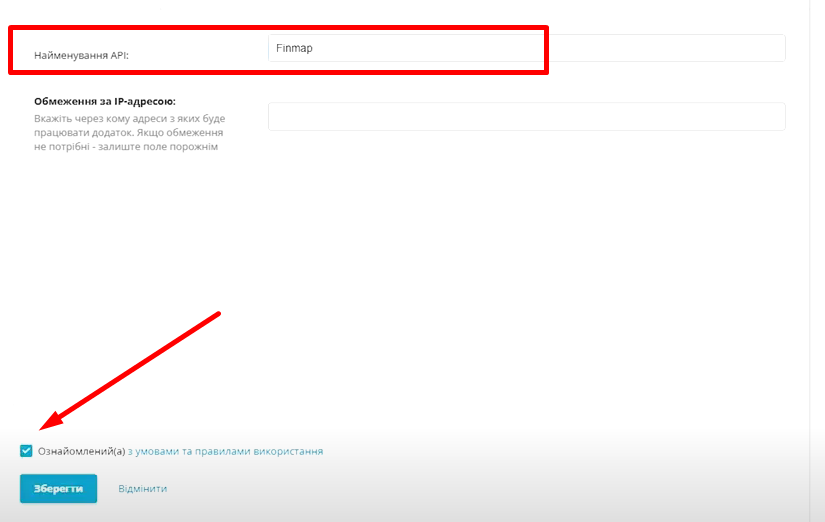825x522 pixels.
Task: Click the API name field containing Finmap
Action: pyautogui.click(x=527, y=48)
